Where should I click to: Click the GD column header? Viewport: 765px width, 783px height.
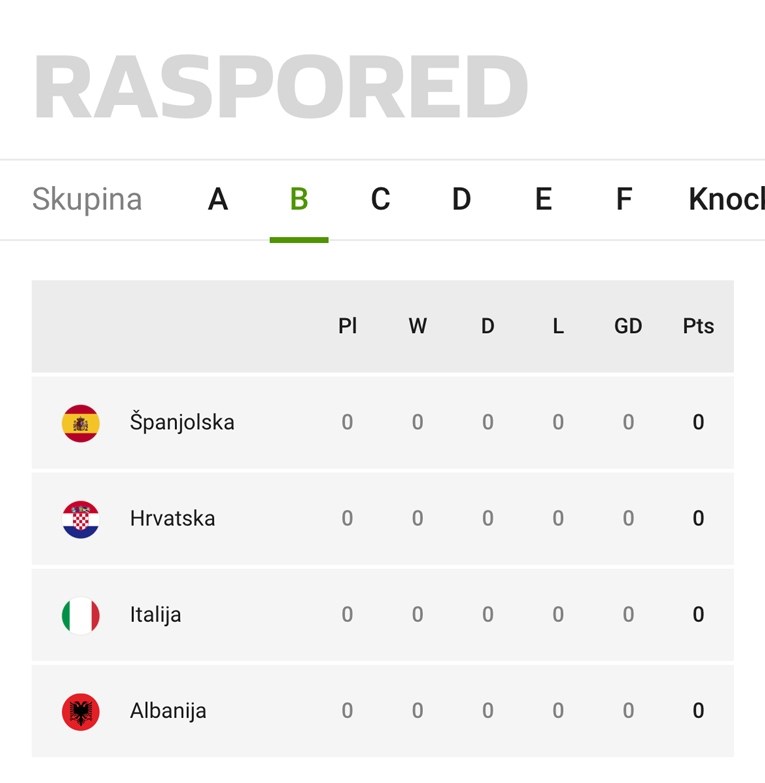pyautogui.click(x=628, y=326)
